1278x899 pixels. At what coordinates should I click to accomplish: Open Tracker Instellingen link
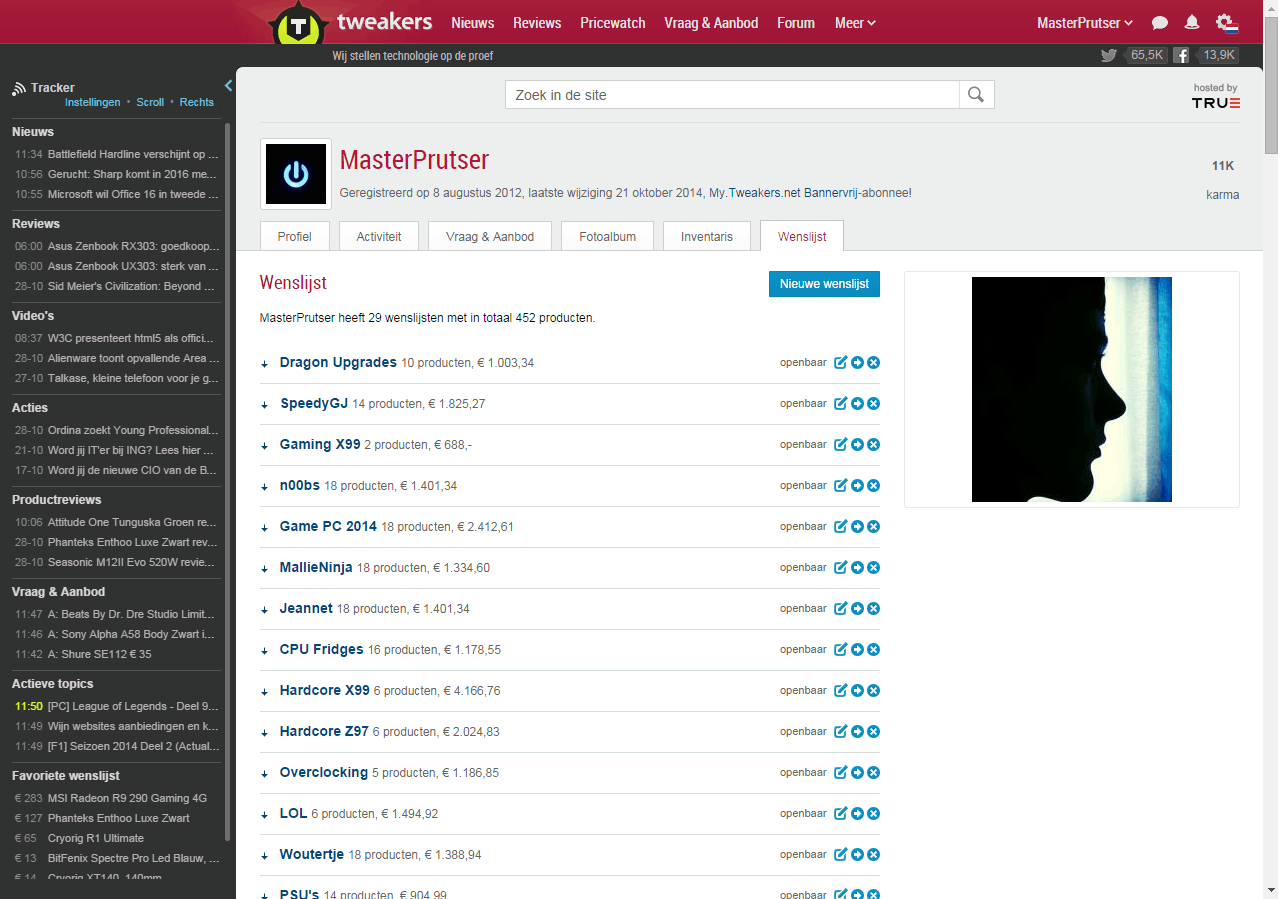[x=93, y=102]
